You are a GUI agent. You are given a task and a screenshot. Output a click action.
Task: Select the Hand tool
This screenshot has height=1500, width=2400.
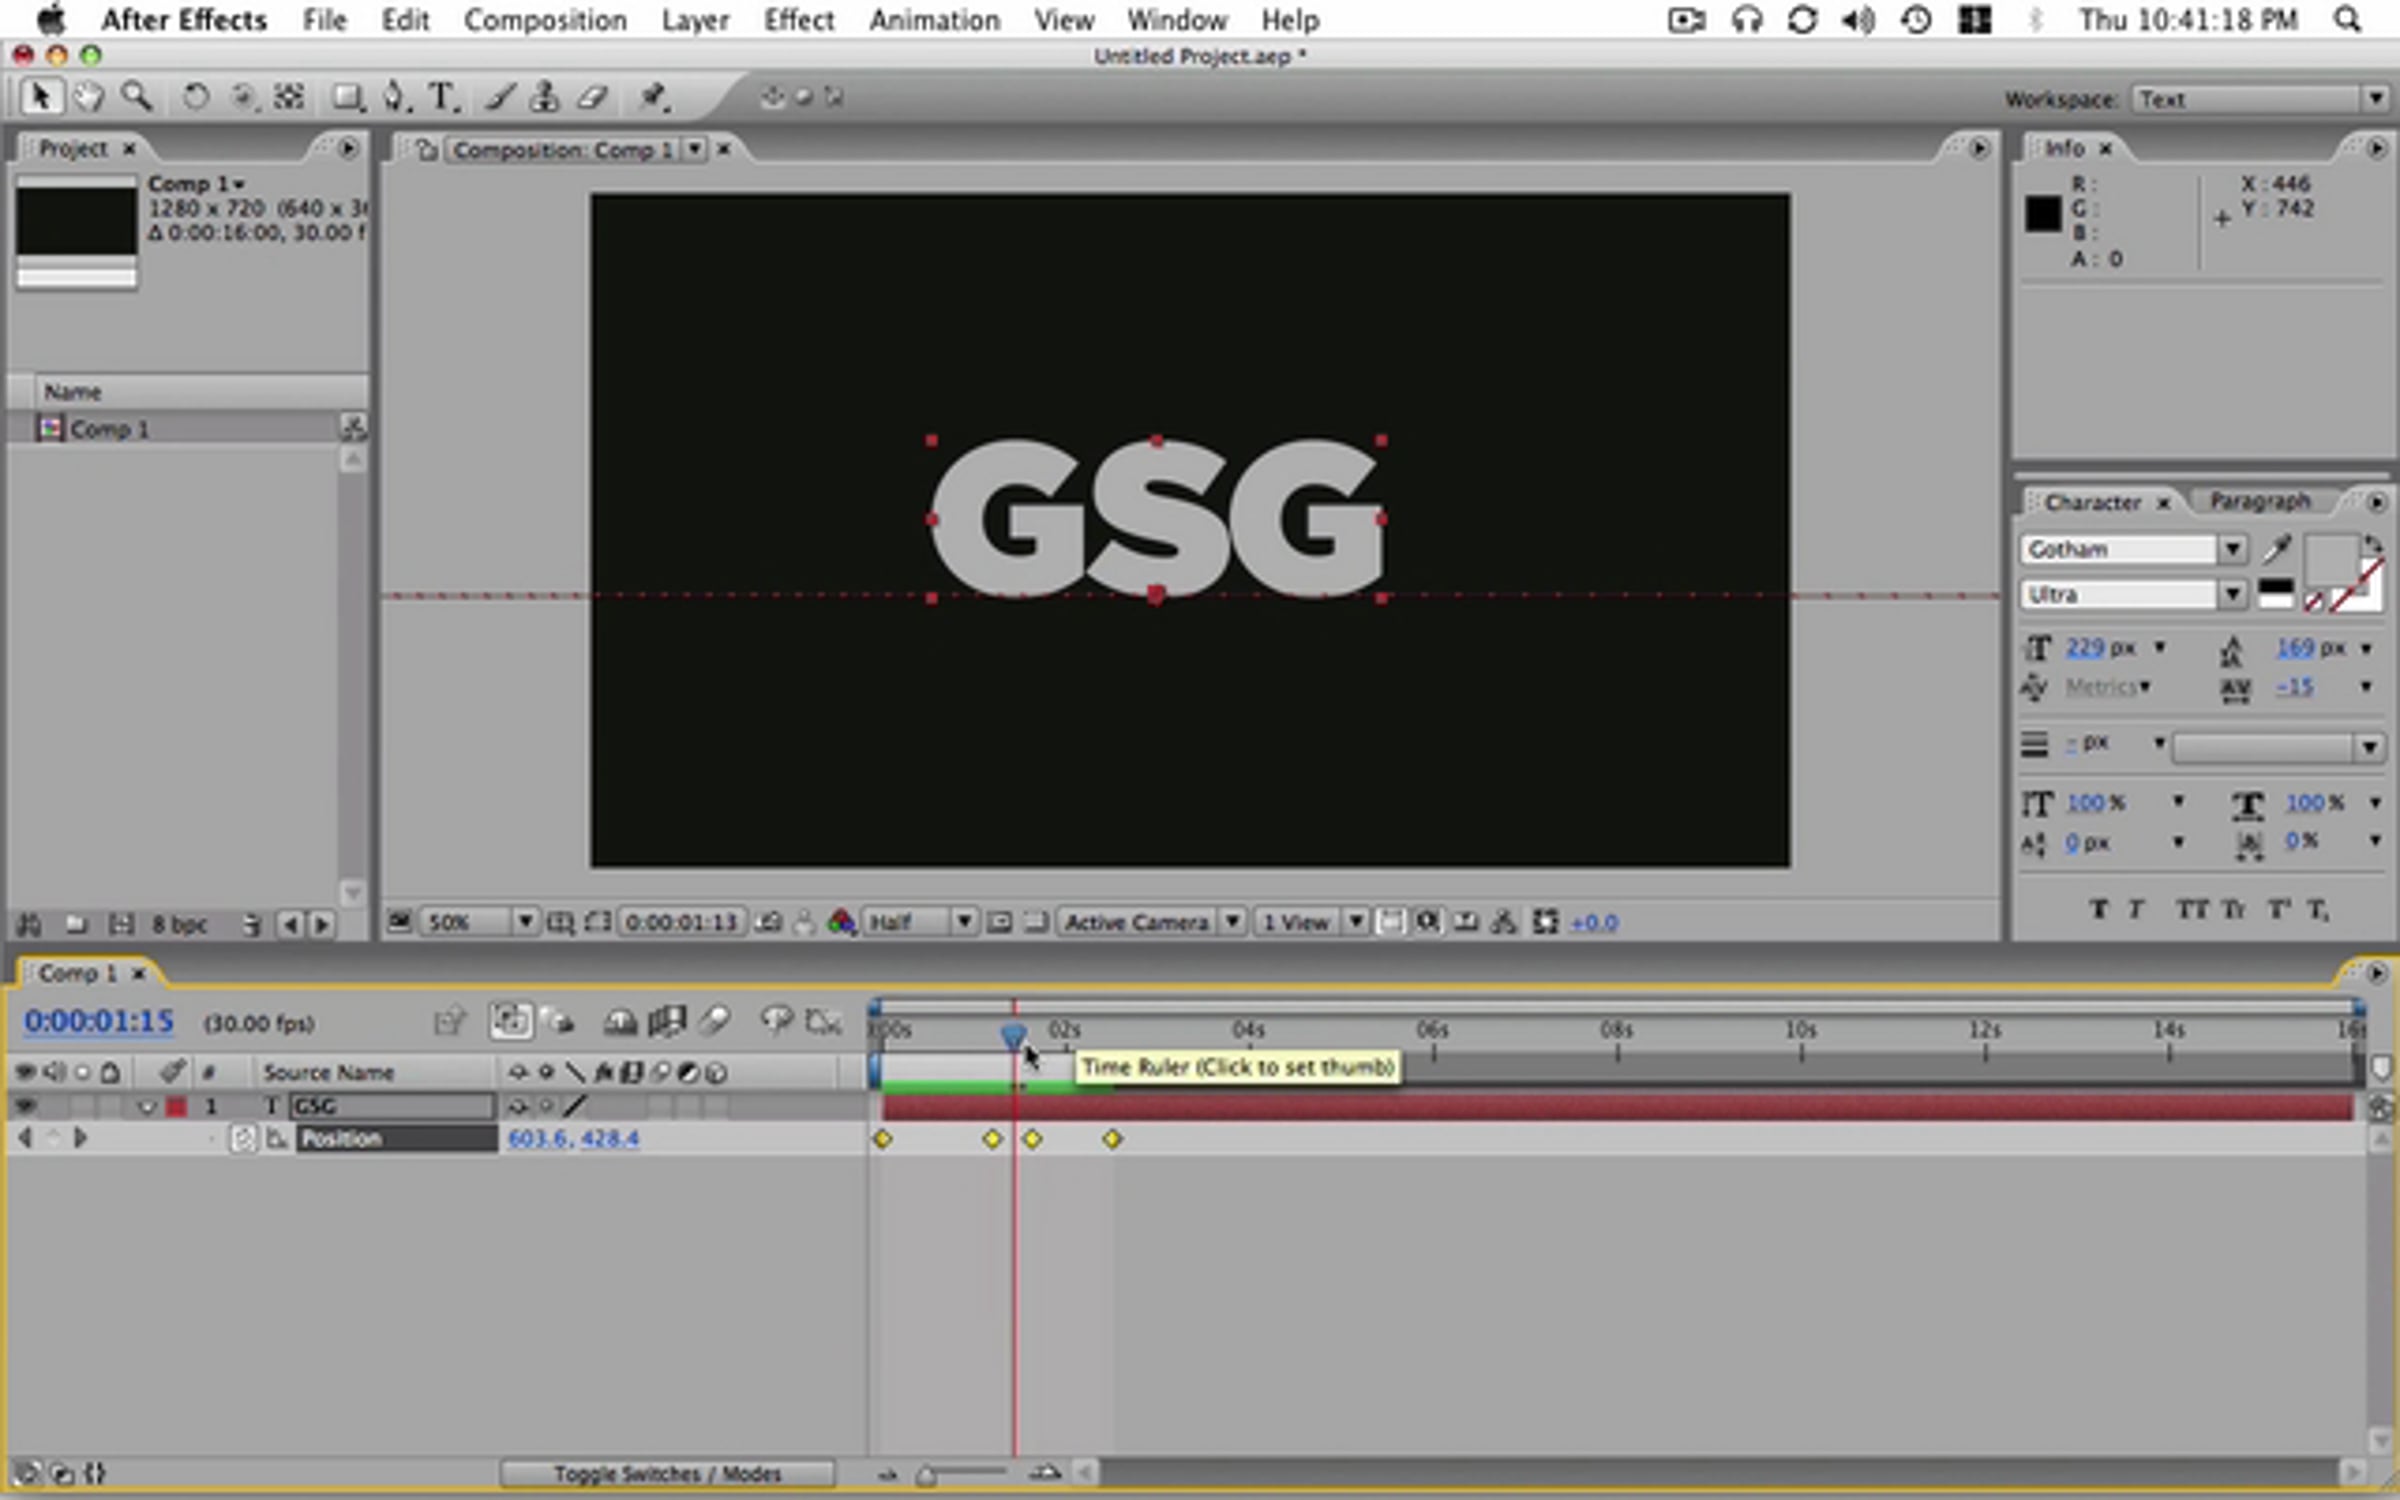pyautogui.click(x=88, y=97)
